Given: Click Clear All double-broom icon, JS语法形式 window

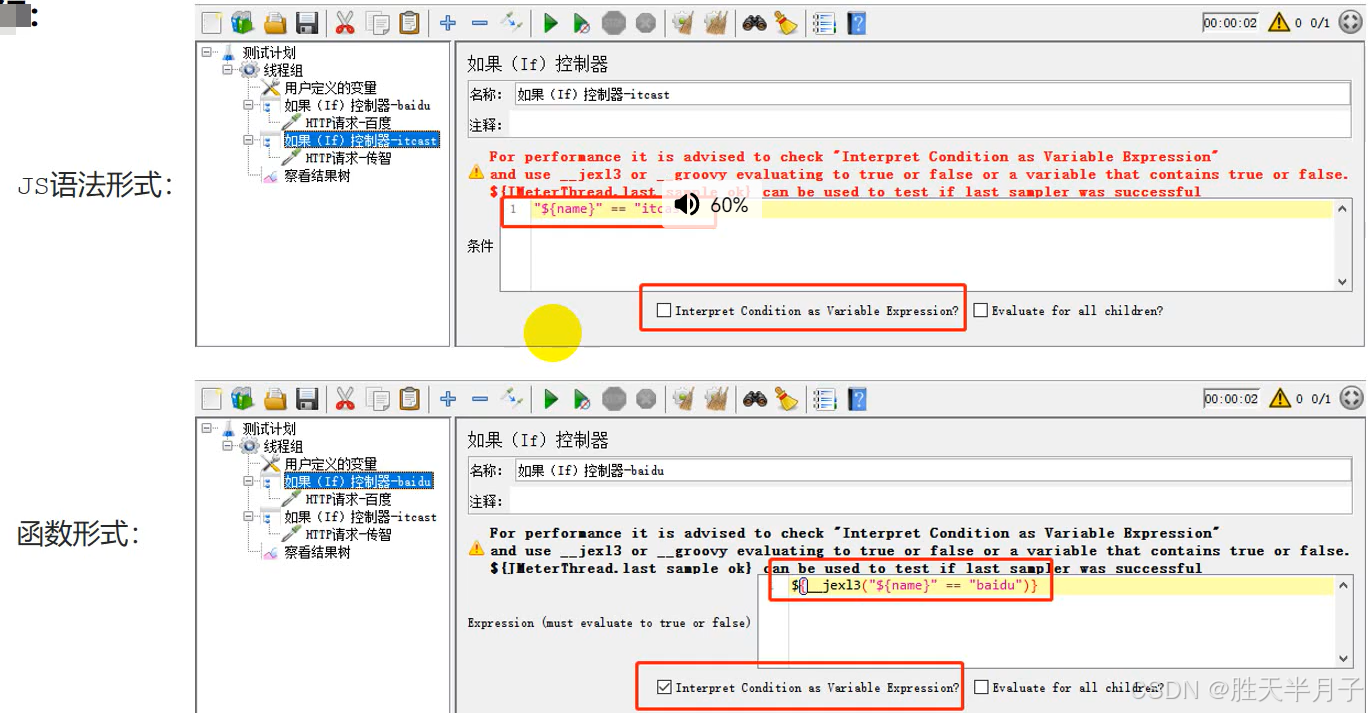Looking at the screenshot, I should pos(715,23).
